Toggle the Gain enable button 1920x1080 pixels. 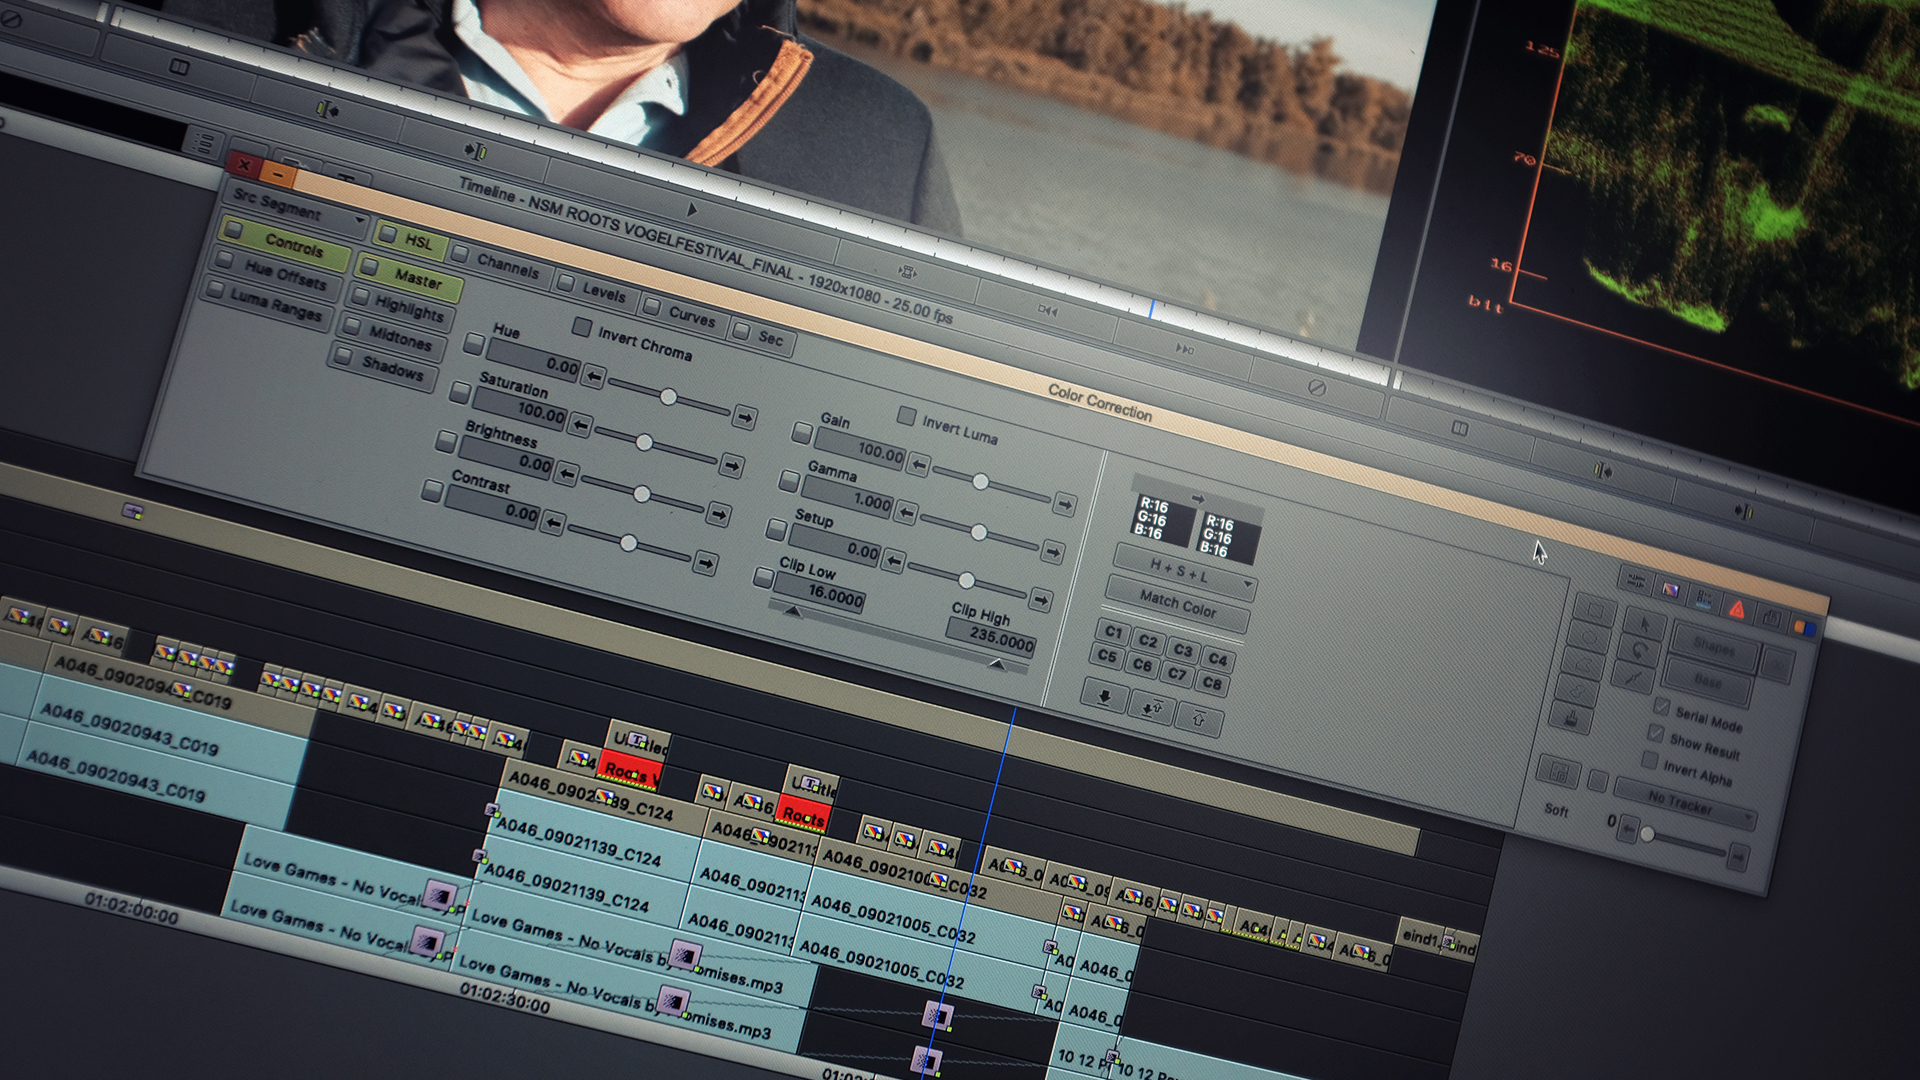coord(801,432)
